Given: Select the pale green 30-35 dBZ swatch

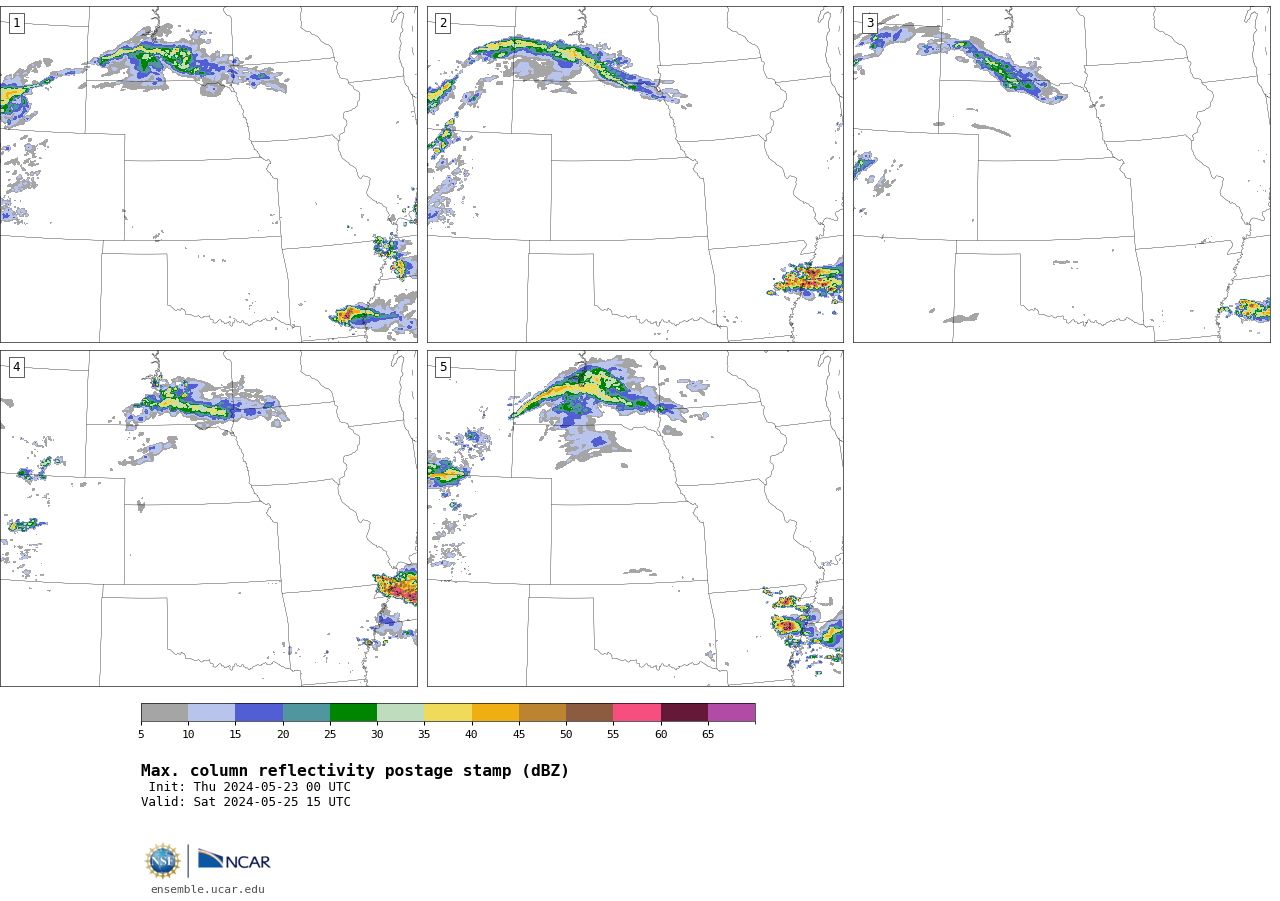Looking at the screenshot, I should (400, 713).
